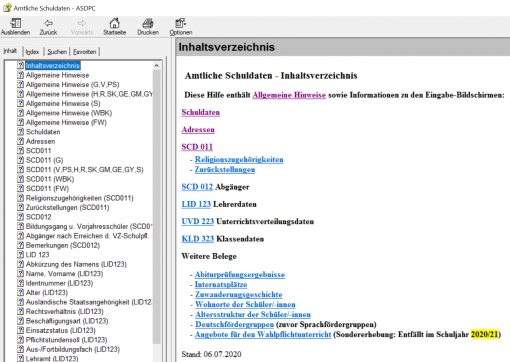Open the Deutschfördergruppen link
The height and width of the screenshot is (362, 510).
pyautogui.click(x=234, y=324)
